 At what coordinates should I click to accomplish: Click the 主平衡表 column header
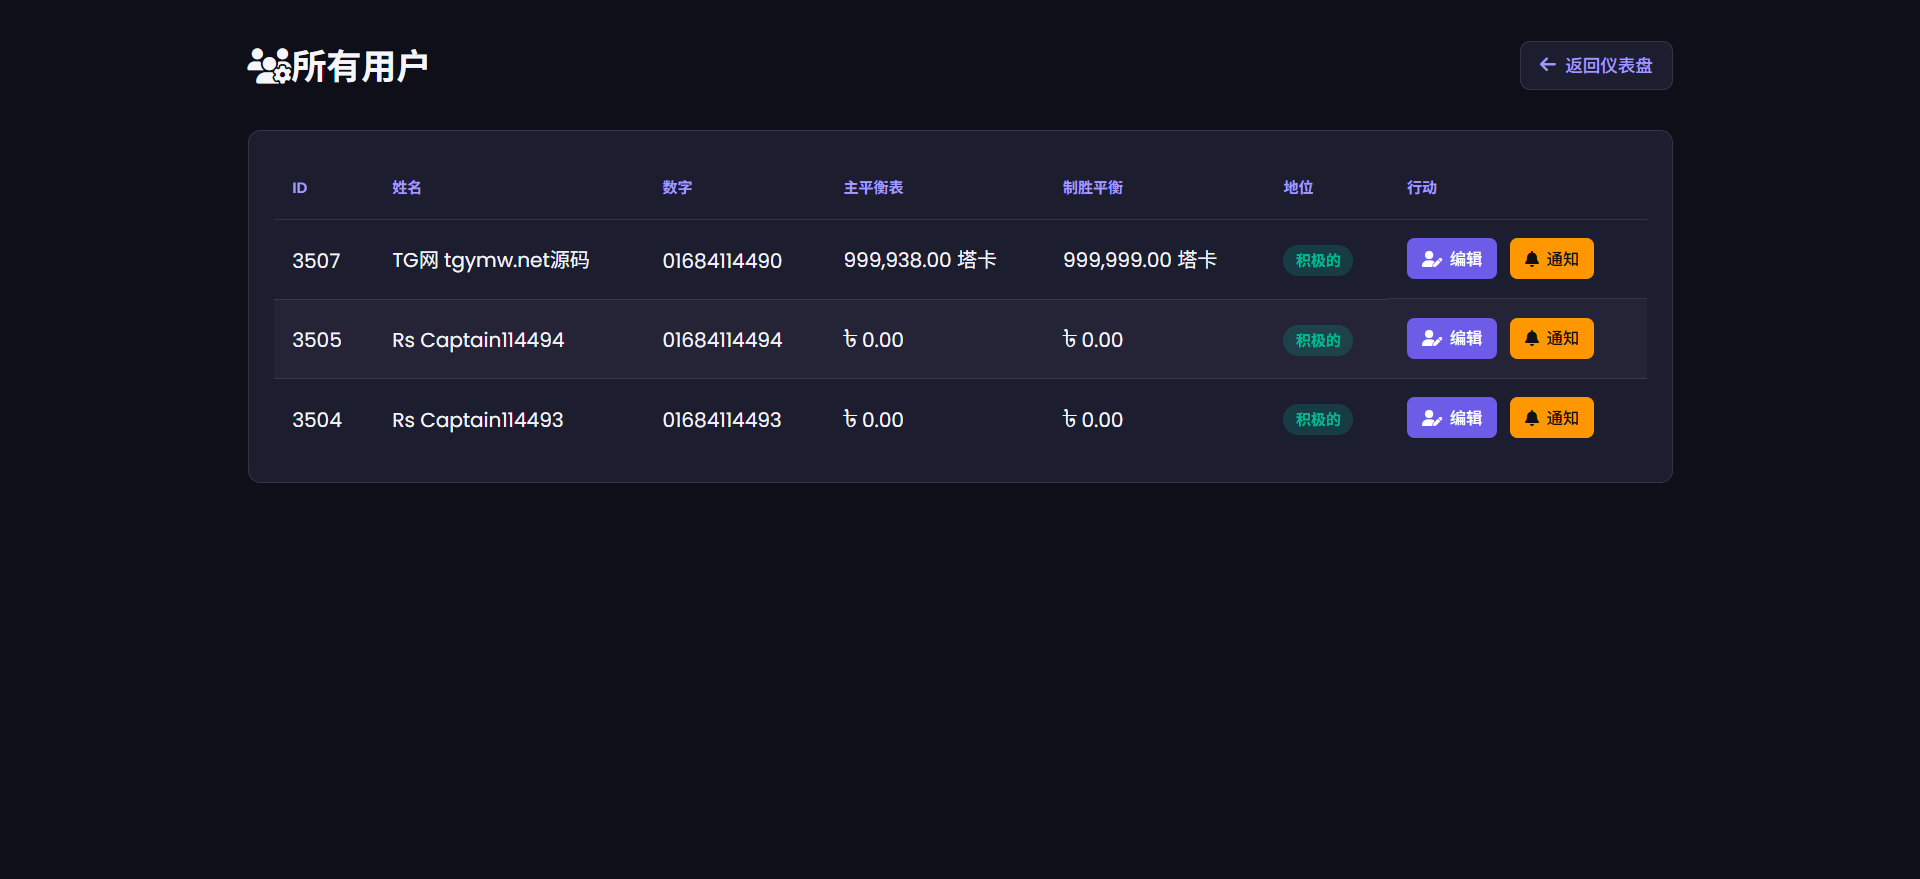872,188
